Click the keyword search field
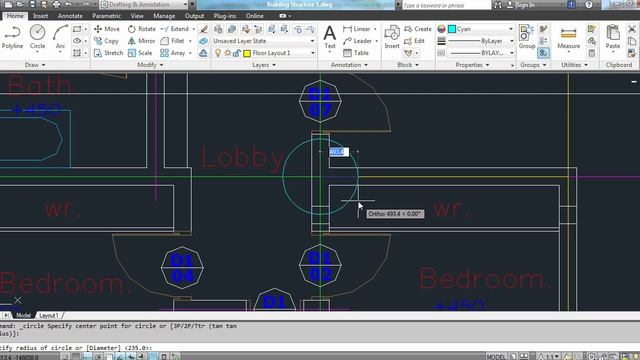The width and height of the screenshot is (640, 360). coord(446,5)
